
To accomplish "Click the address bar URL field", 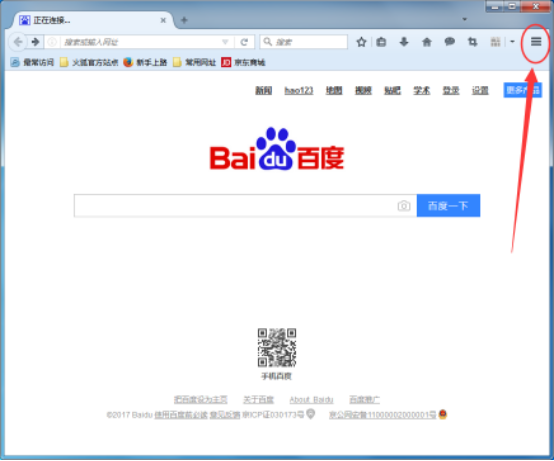I will point(140,42).
